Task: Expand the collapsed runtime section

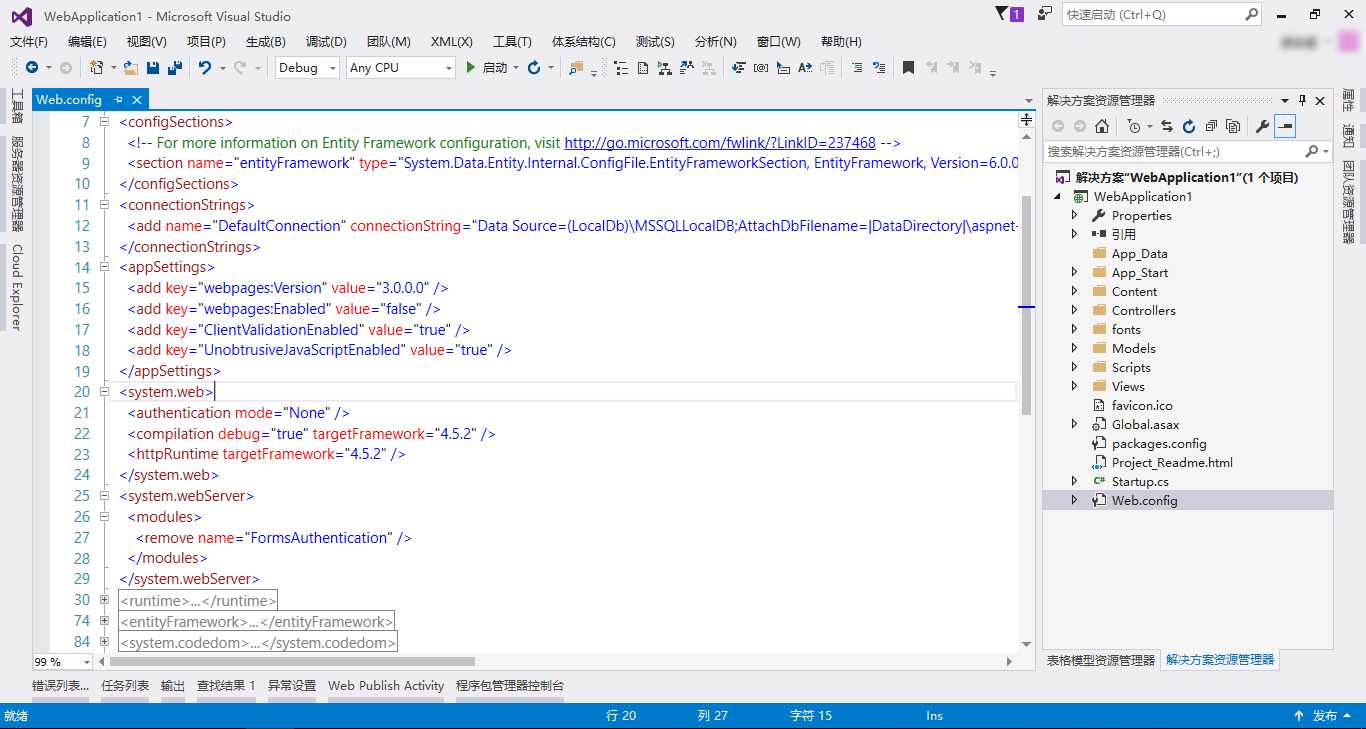Action: (x=104, y=600)
